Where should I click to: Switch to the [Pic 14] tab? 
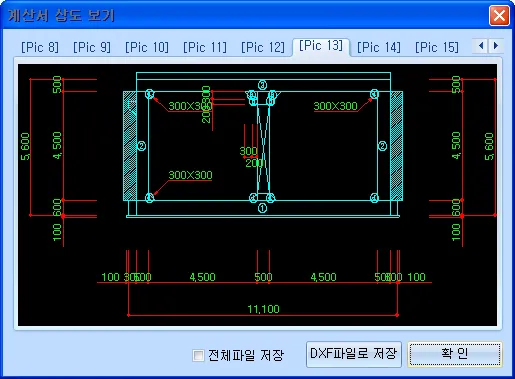[379, 47]
